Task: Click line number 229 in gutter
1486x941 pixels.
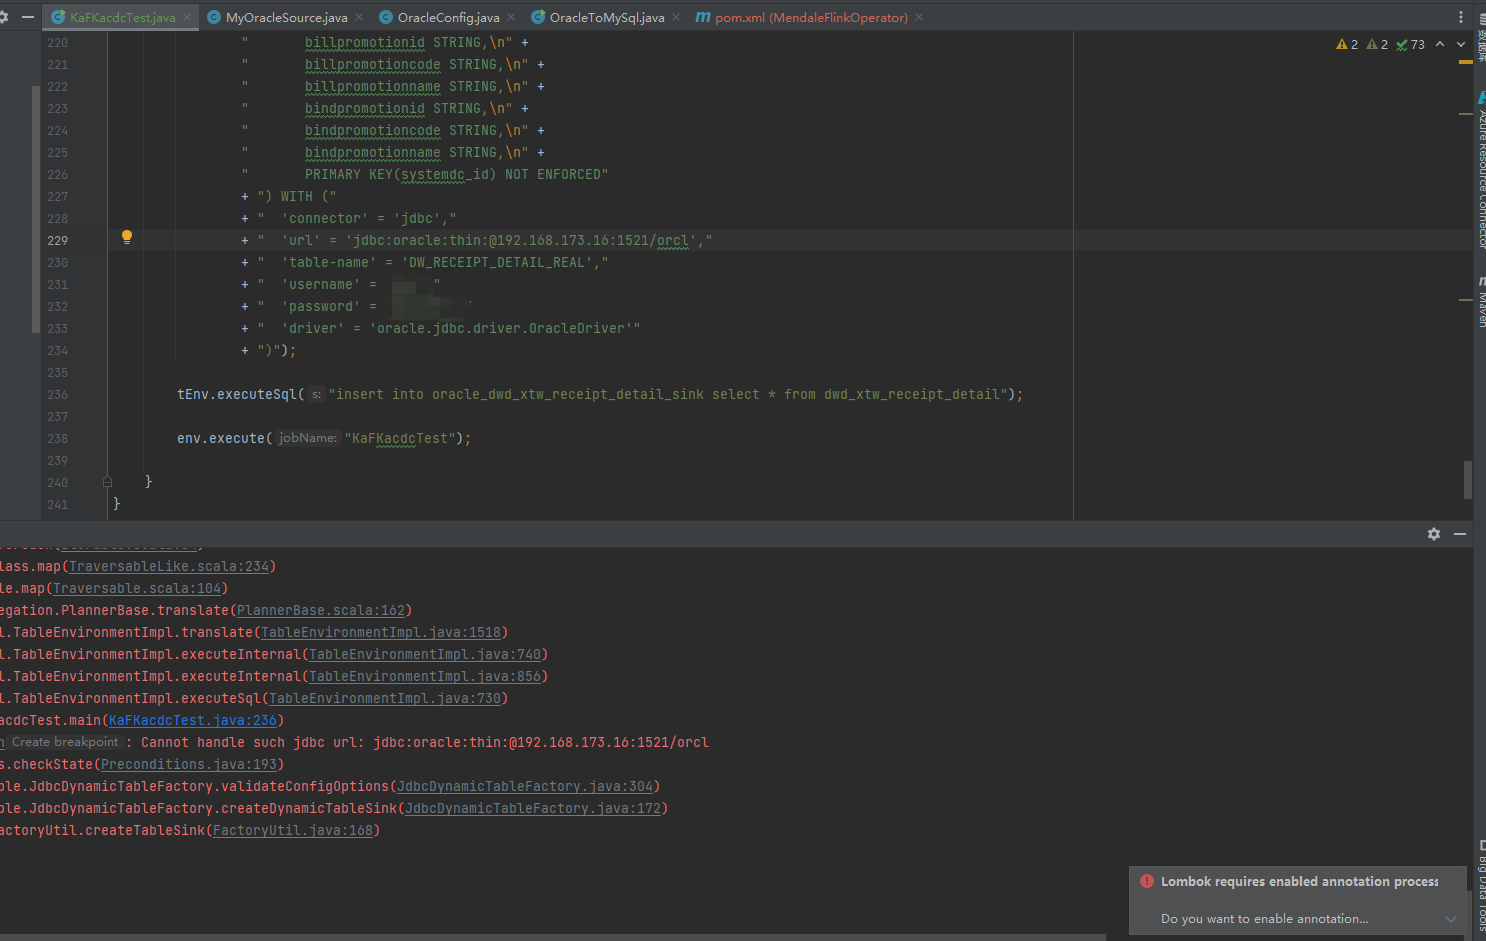Action: [x=57, y=240]
